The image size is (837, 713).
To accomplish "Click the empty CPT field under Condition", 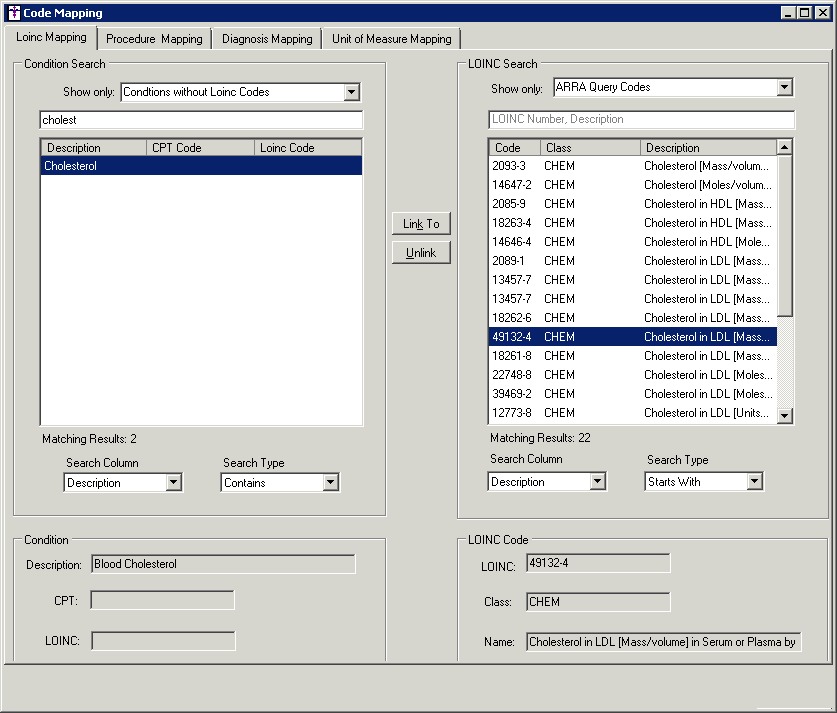I will 162,600.
